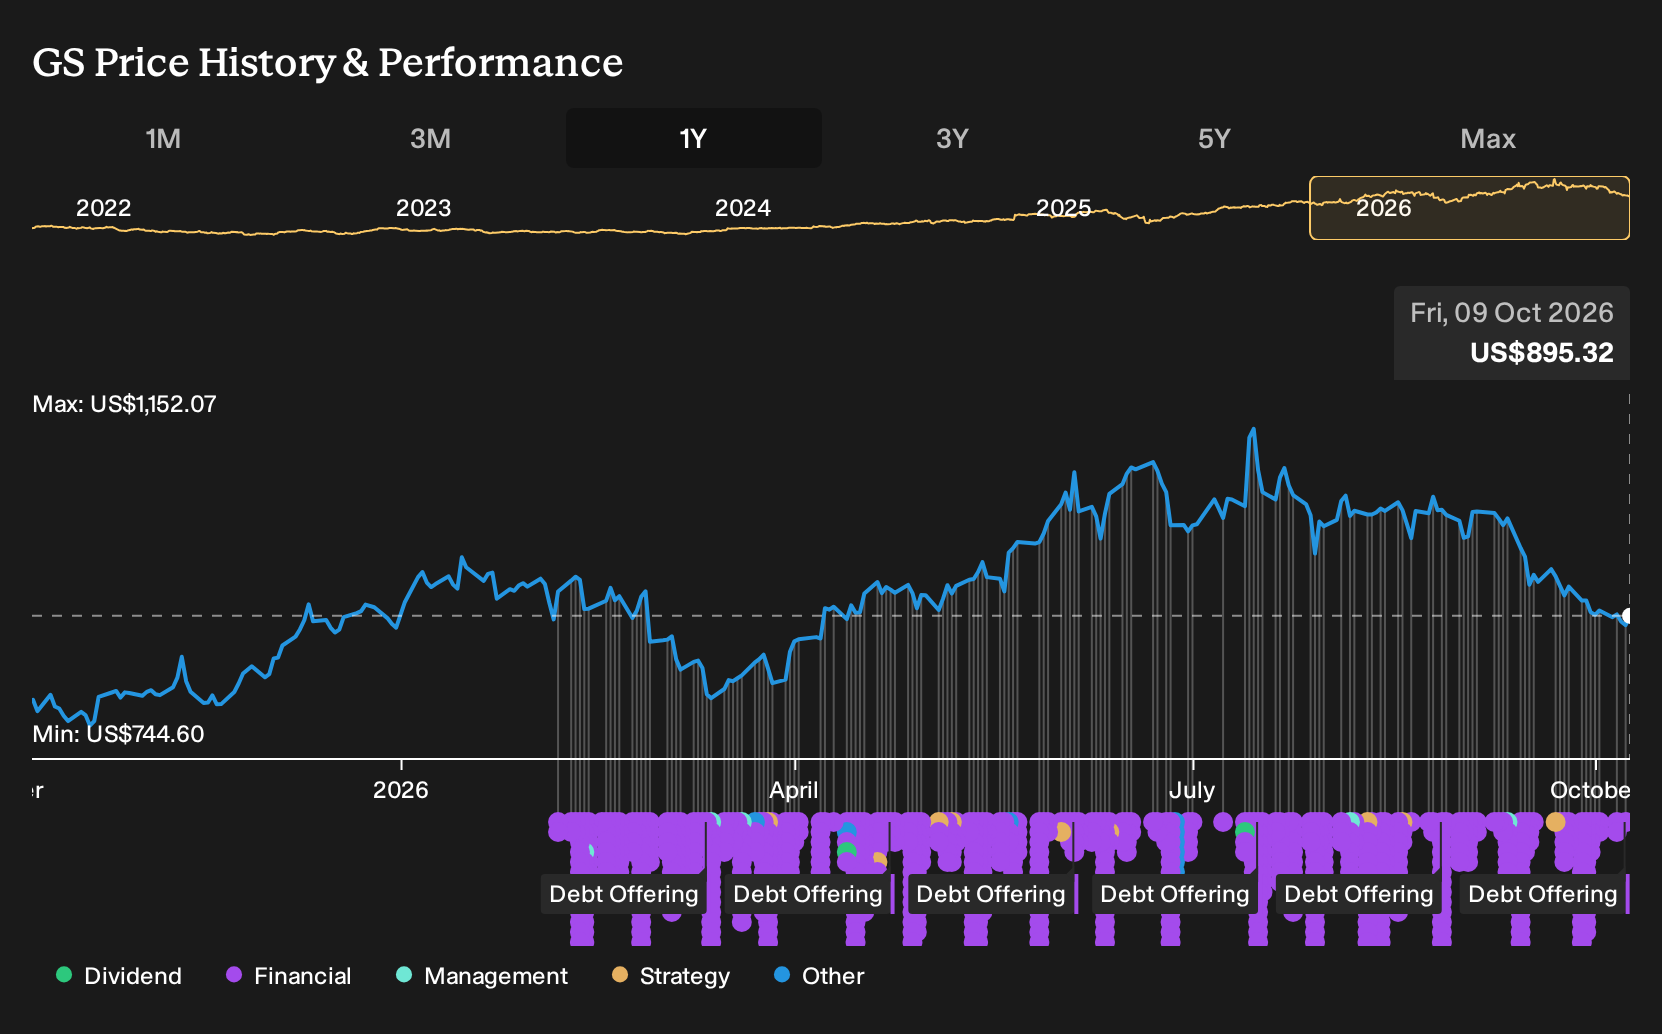Image resolution: width=1662 pixels, height=1034 pixels.
Task: Click the 'Max: US$1,152.07' label
Action: coord(124,404)
